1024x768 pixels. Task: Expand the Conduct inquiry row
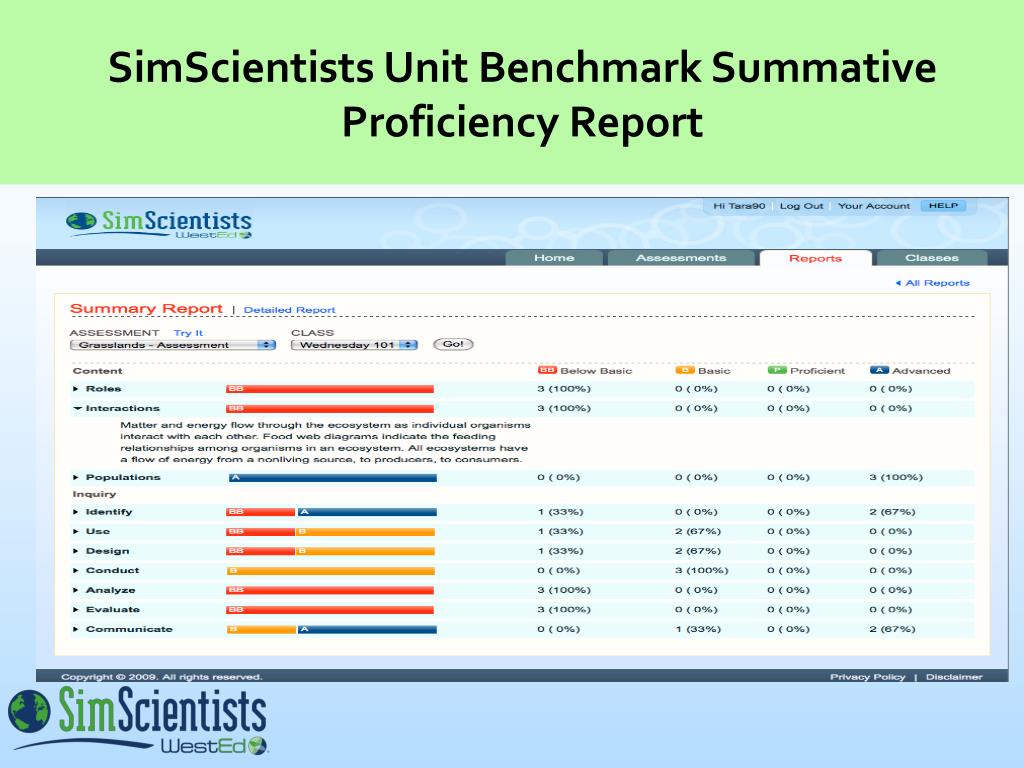click(x=76, y=571)
